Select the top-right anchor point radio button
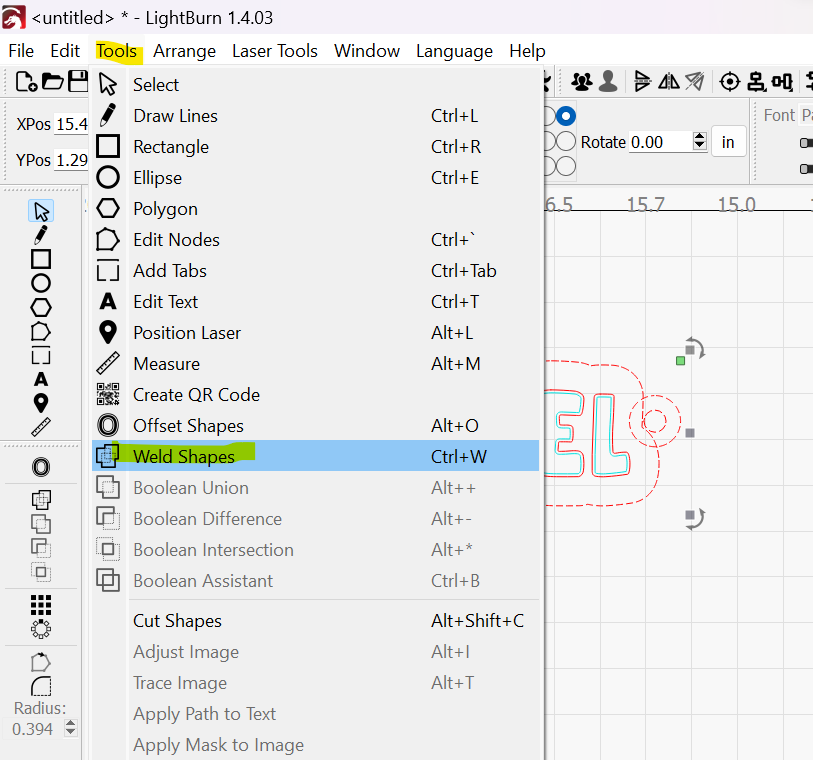 [x=567, y=116]
